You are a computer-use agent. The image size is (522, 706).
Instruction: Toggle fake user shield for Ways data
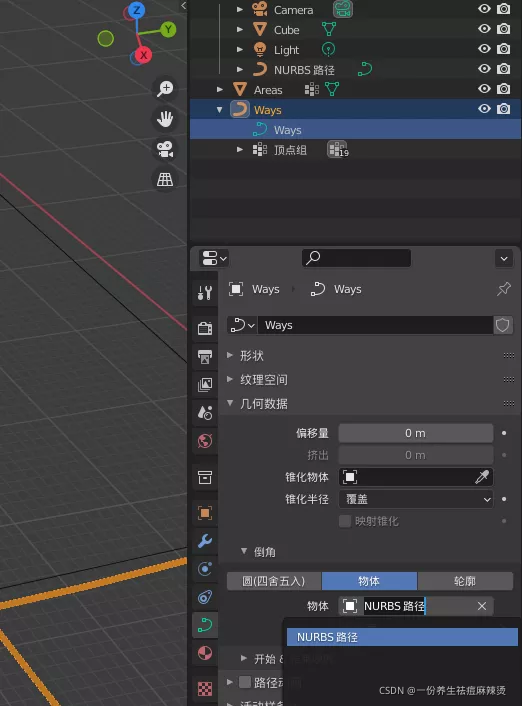[x=503, y=325]
